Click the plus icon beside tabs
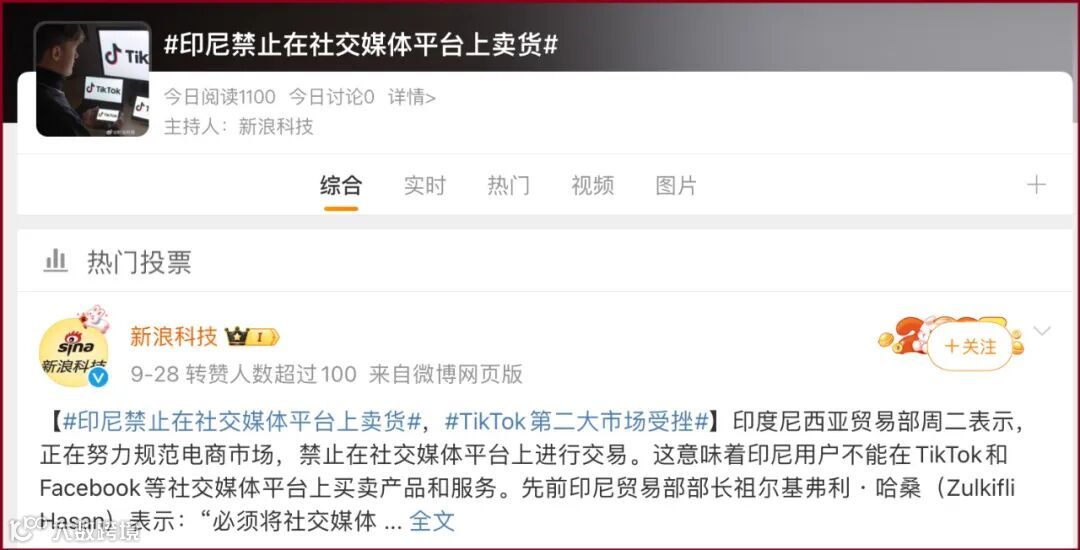1080x550 pixels. (1036, 184)
